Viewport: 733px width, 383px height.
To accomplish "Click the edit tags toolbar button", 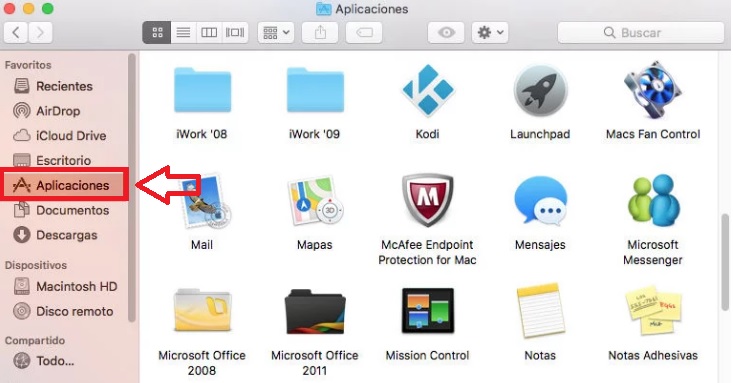I will coord(364,33).
